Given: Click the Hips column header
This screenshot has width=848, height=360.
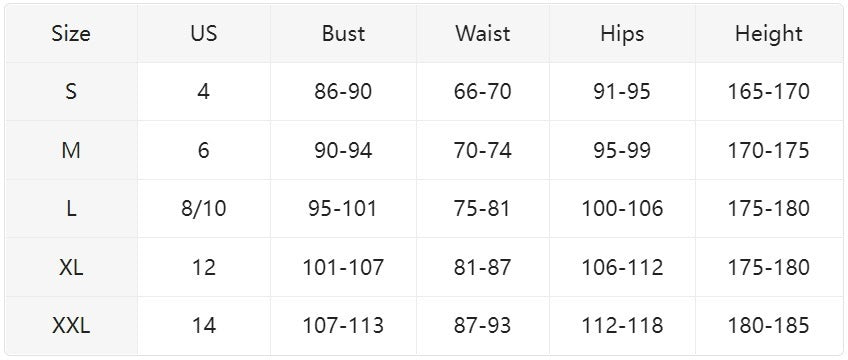Looking at the screenshot, I should 622,34.
